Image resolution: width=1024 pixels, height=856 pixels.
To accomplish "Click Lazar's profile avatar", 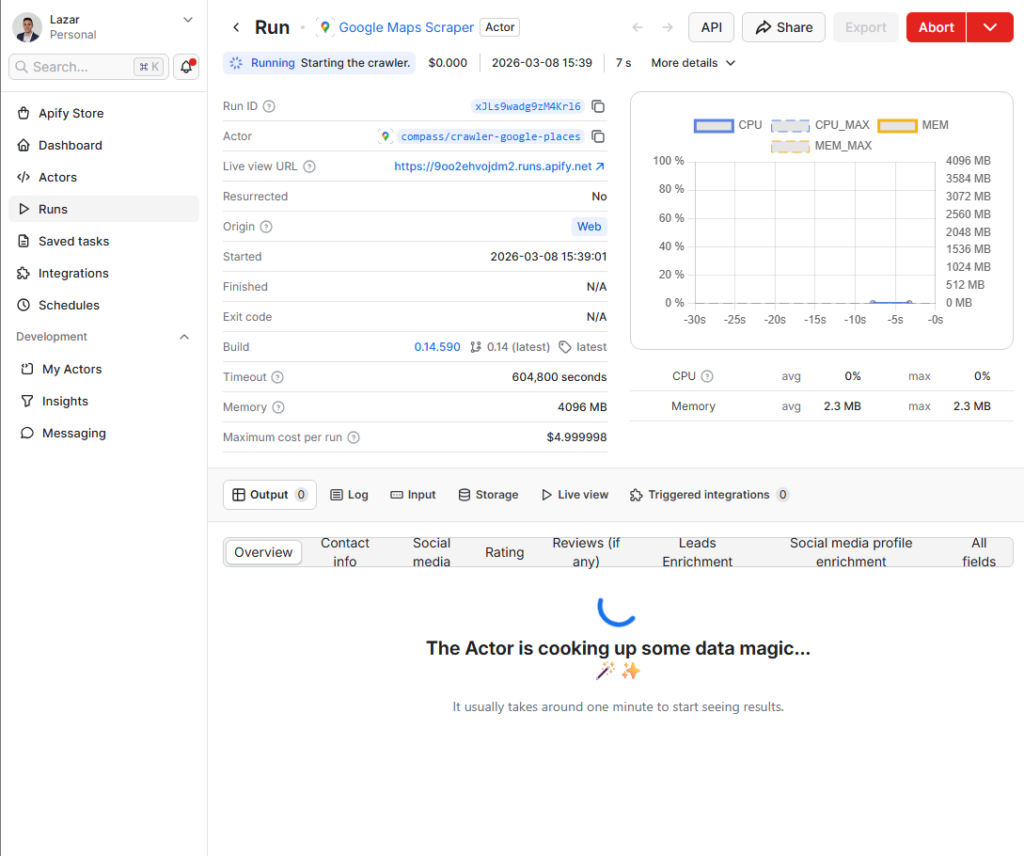I will tap(27, 27).
